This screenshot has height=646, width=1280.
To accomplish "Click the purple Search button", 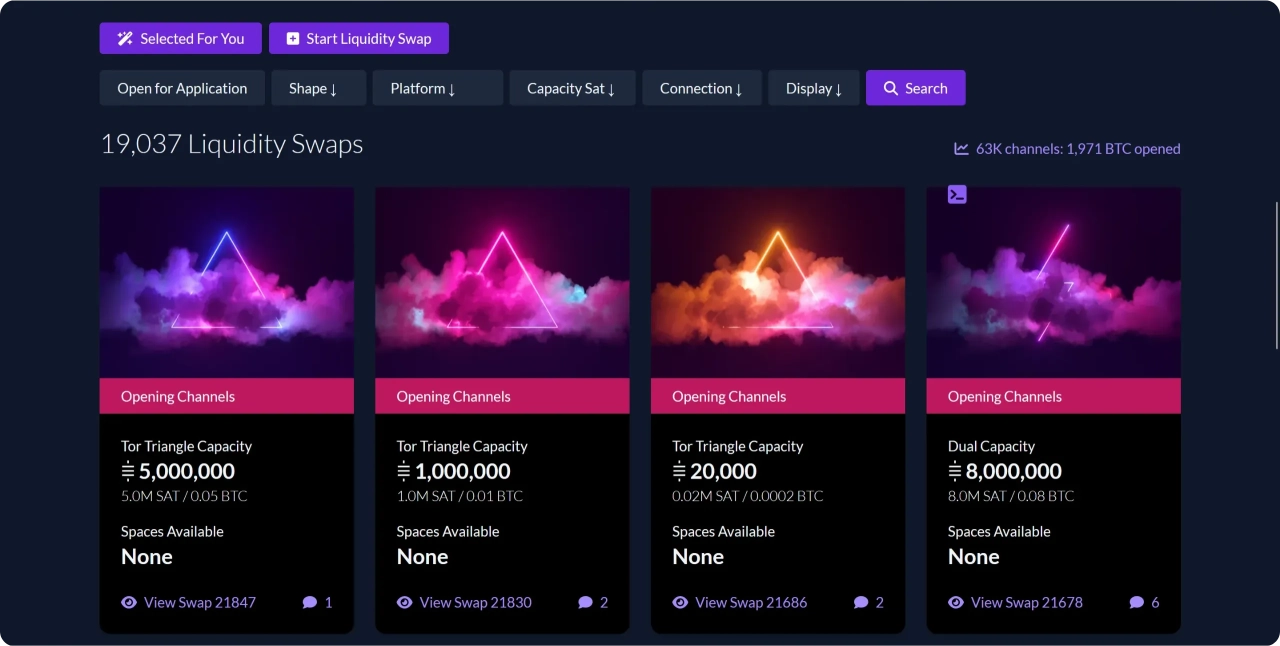I will (915, 88).
